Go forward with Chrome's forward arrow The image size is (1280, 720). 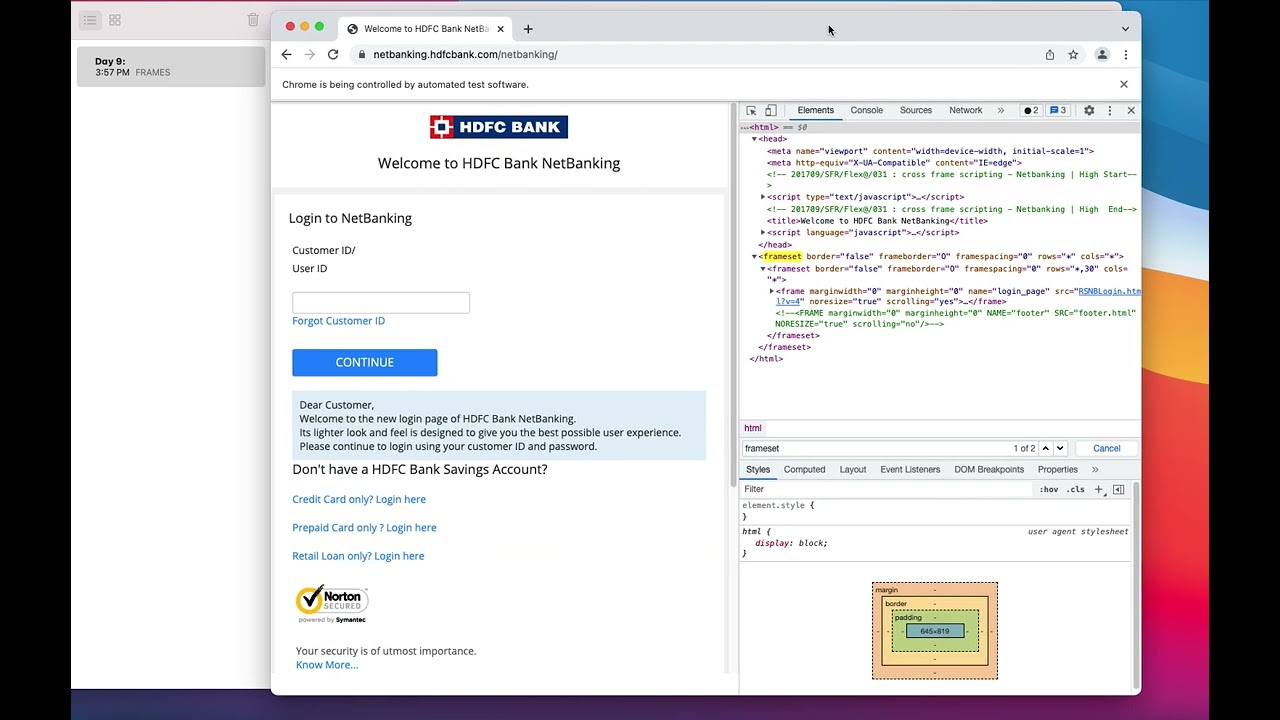(x=309, y=55)
